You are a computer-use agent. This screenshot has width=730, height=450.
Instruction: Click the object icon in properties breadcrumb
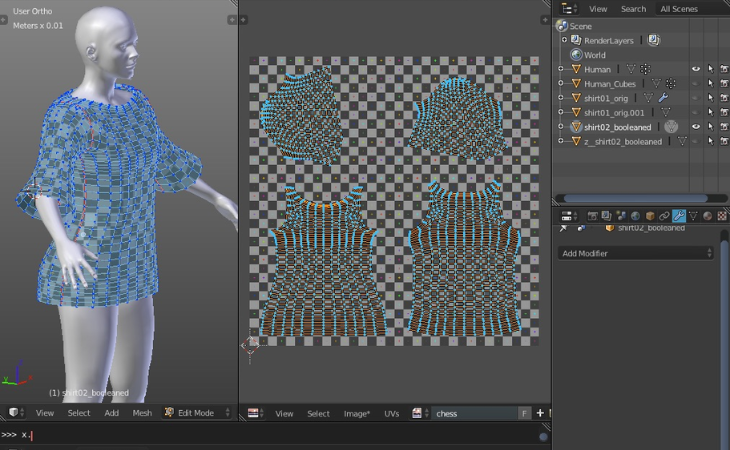pyautogui.click(x=609, y=228)
